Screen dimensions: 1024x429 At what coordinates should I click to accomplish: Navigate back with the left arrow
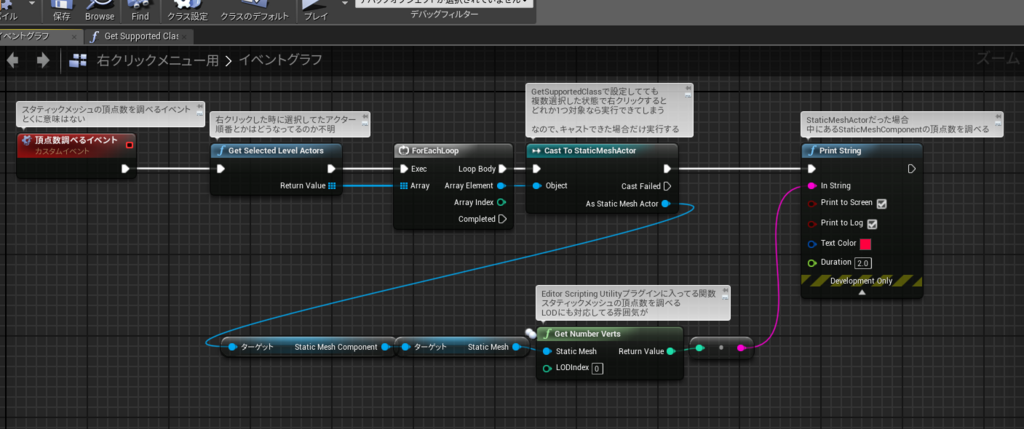point(12,61)
